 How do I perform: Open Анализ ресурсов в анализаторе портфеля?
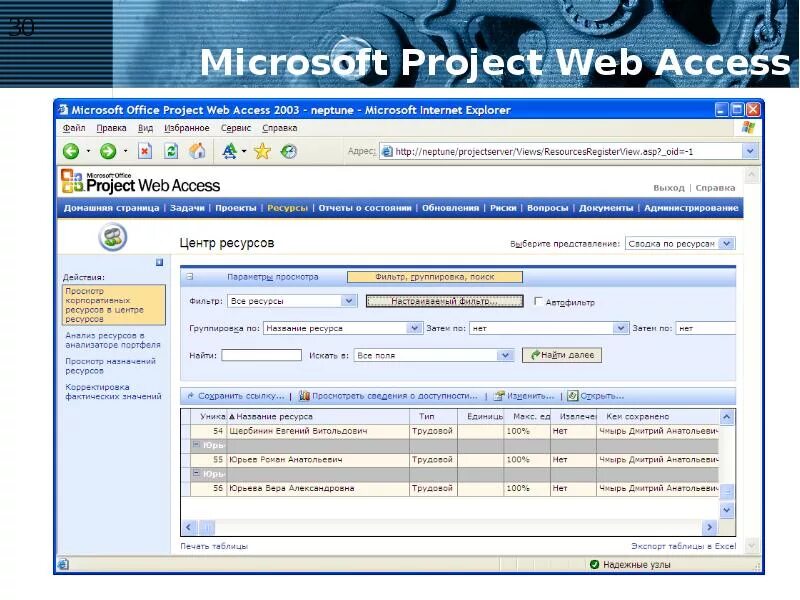tap(113, 340)
